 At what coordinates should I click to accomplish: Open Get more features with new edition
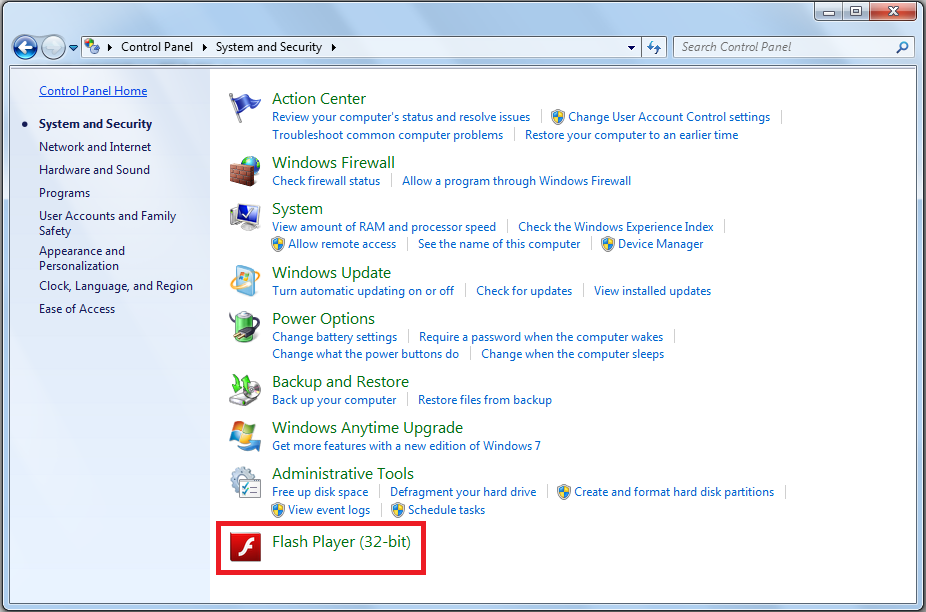(406, 446)
